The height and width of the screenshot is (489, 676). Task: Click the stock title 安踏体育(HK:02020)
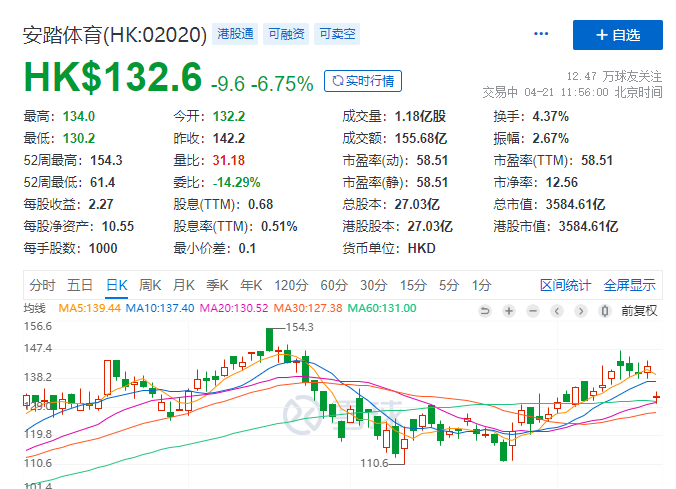click(115, 35)
